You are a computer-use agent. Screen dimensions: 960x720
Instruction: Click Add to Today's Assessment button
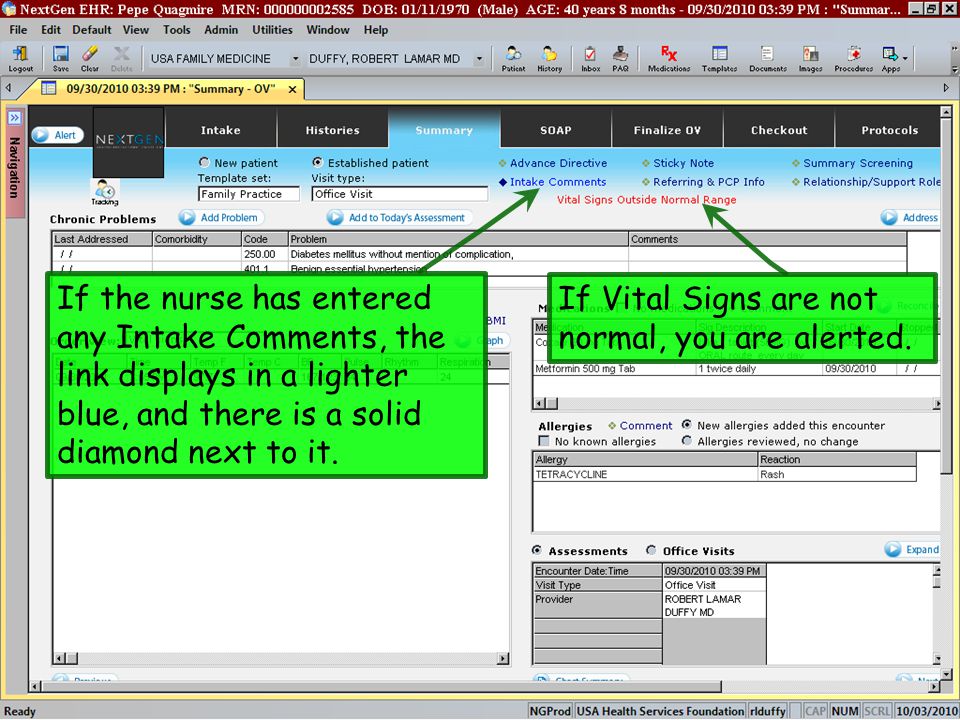(399, 217)
